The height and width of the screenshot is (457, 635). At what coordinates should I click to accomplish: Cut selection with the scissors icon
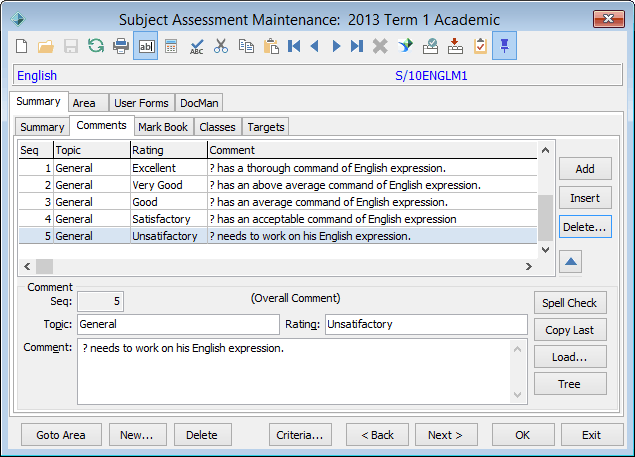pos(221,46)
